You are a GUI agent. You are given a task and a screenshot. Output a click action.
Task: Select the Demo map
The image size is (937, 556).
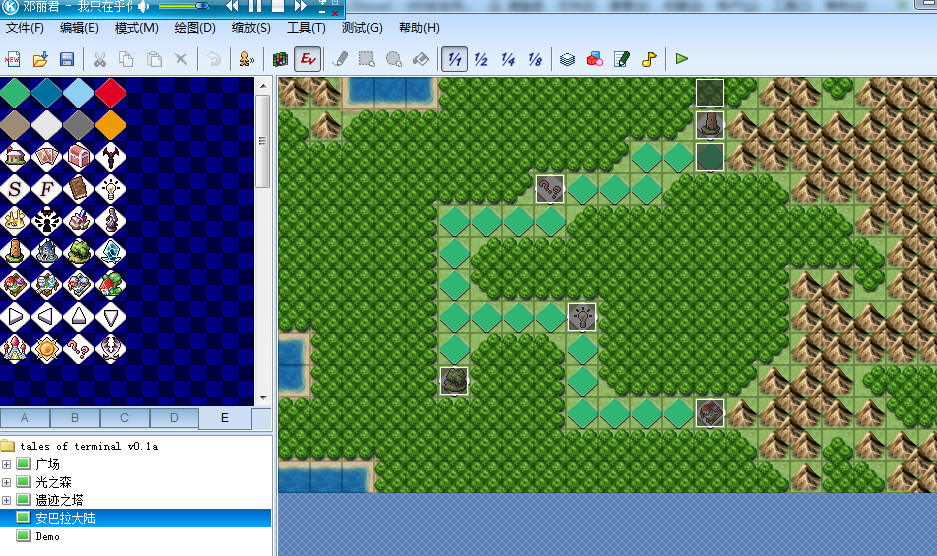[47, 536]
